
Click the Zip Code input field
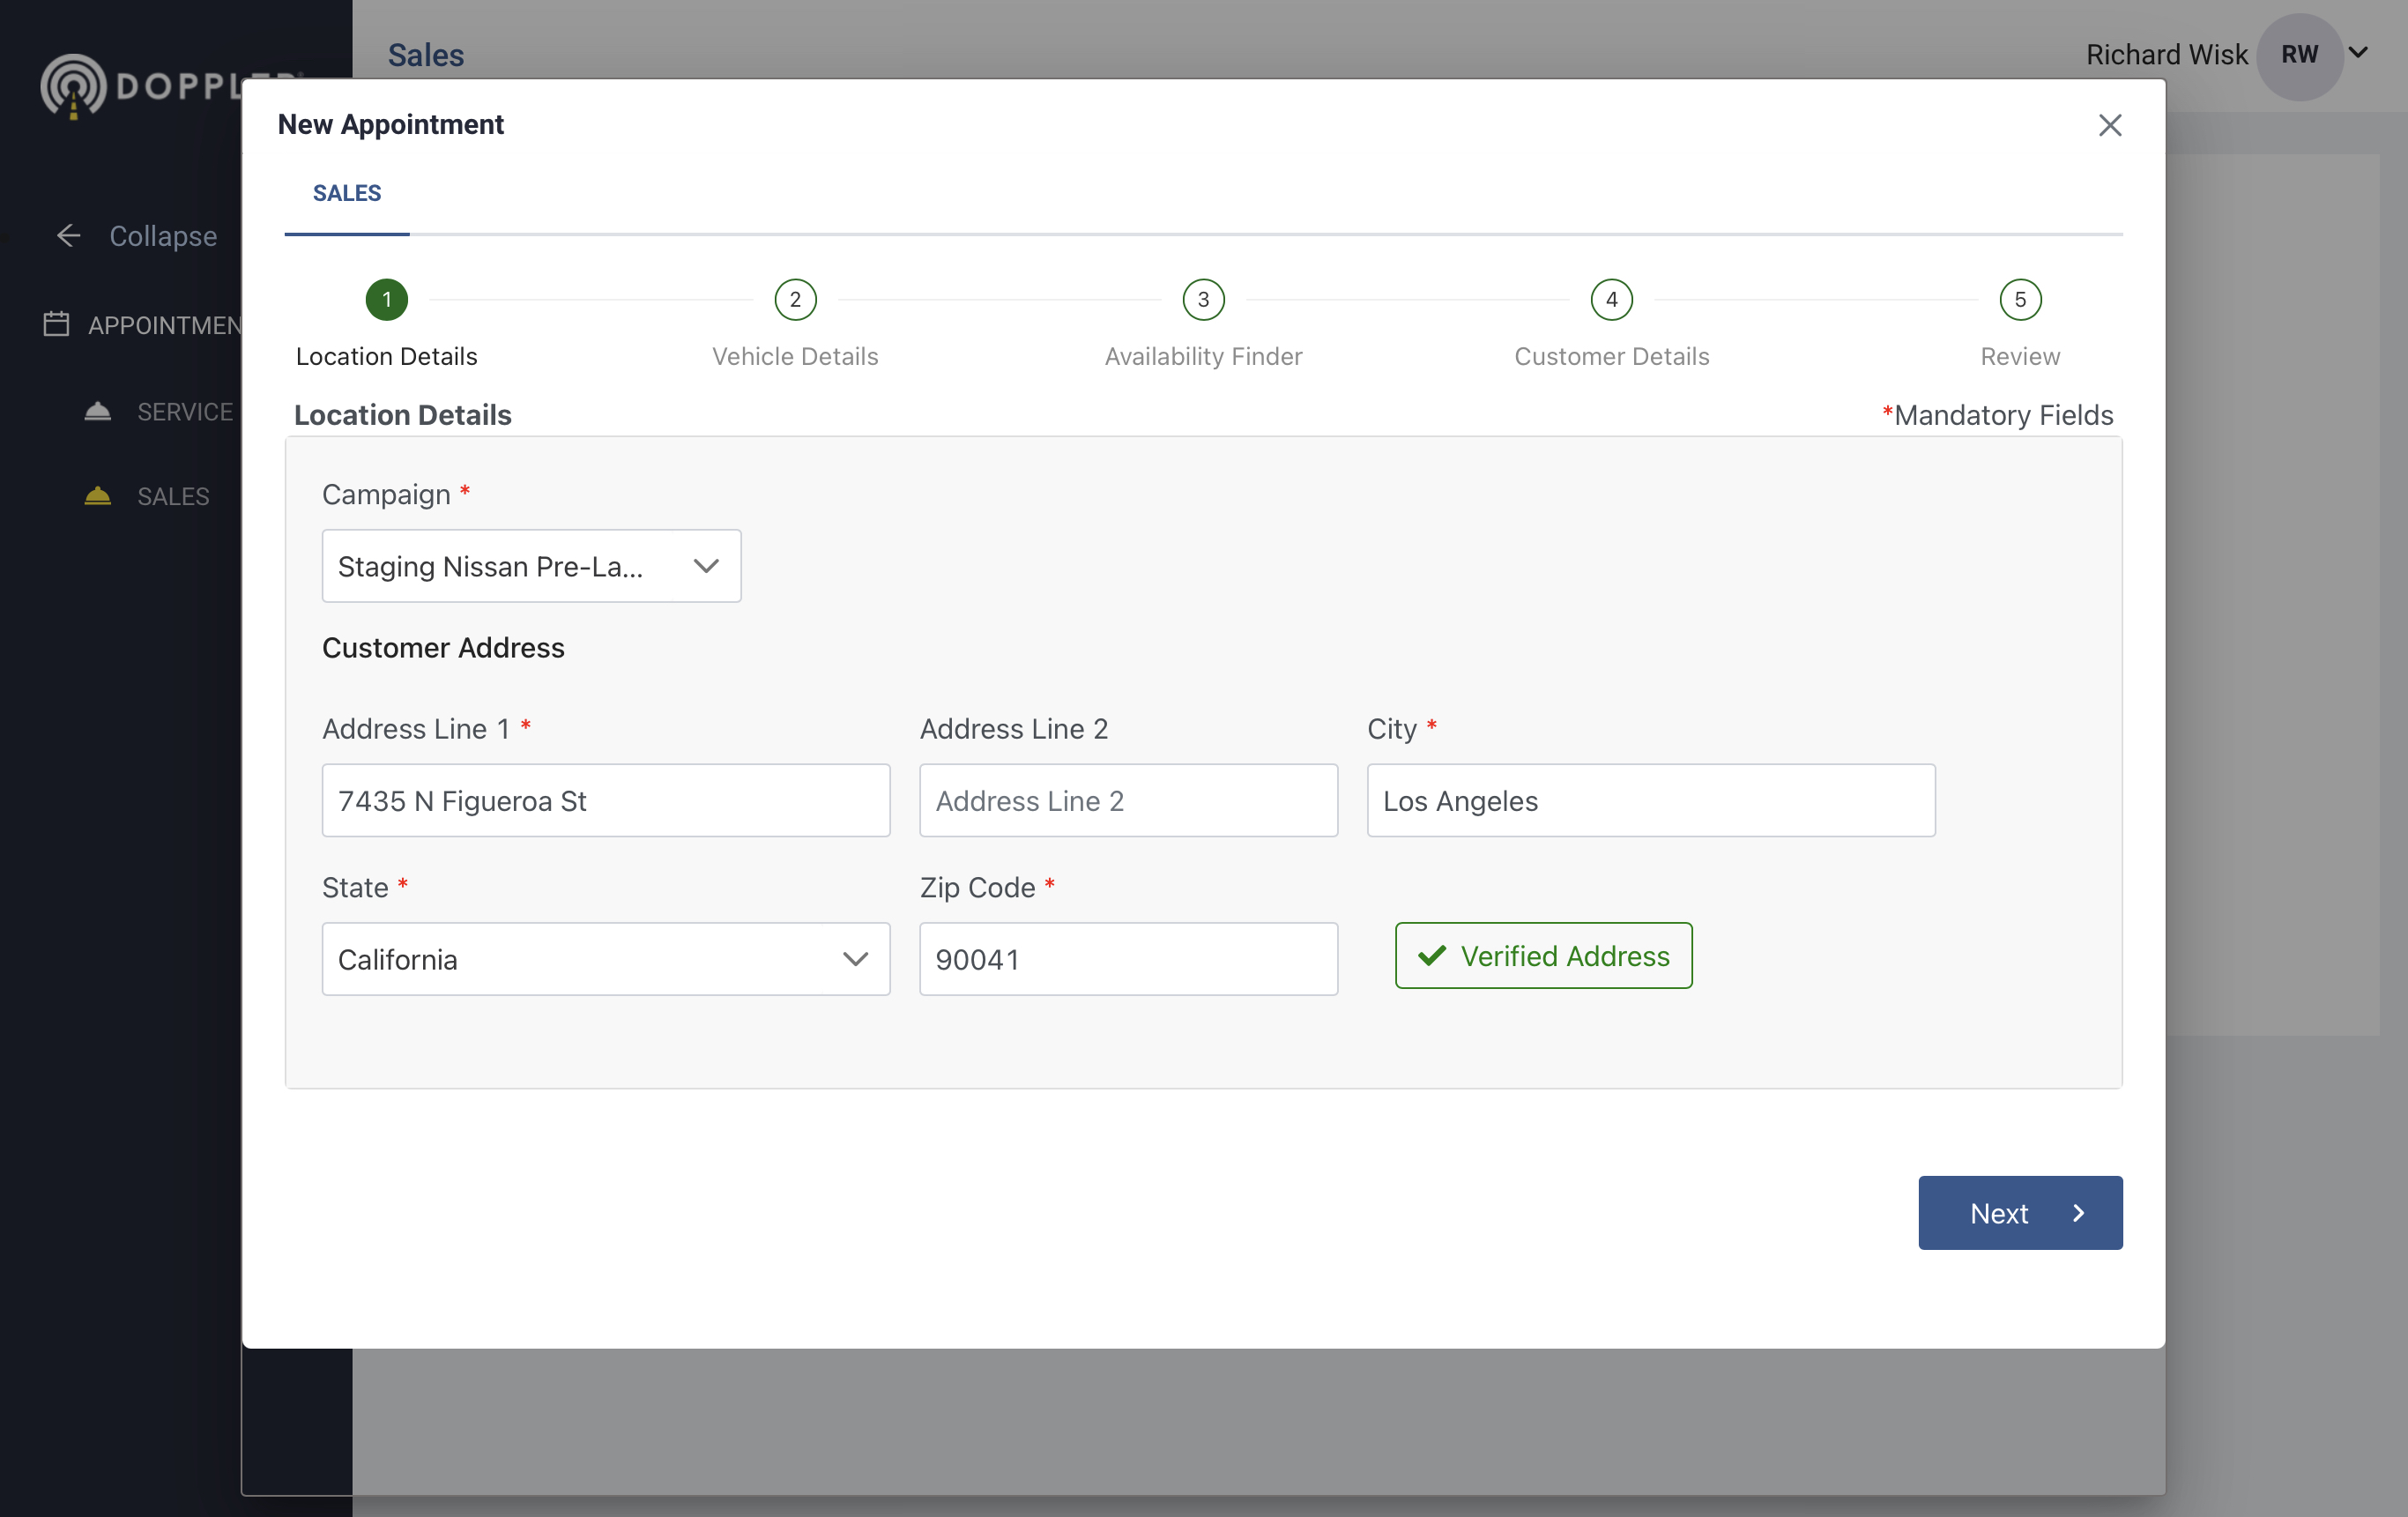click(x=1127, y=959)
